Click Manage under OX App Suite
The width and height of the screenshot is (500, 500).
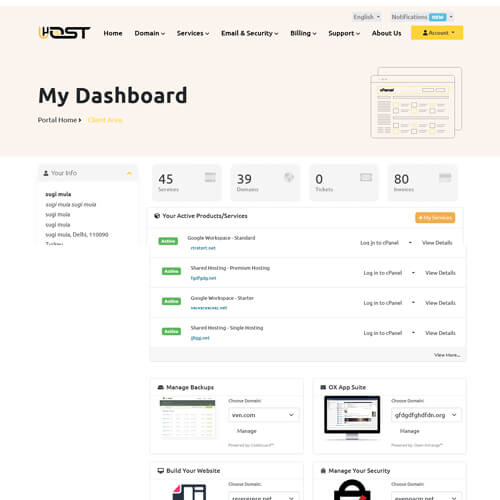coord(409,431)
